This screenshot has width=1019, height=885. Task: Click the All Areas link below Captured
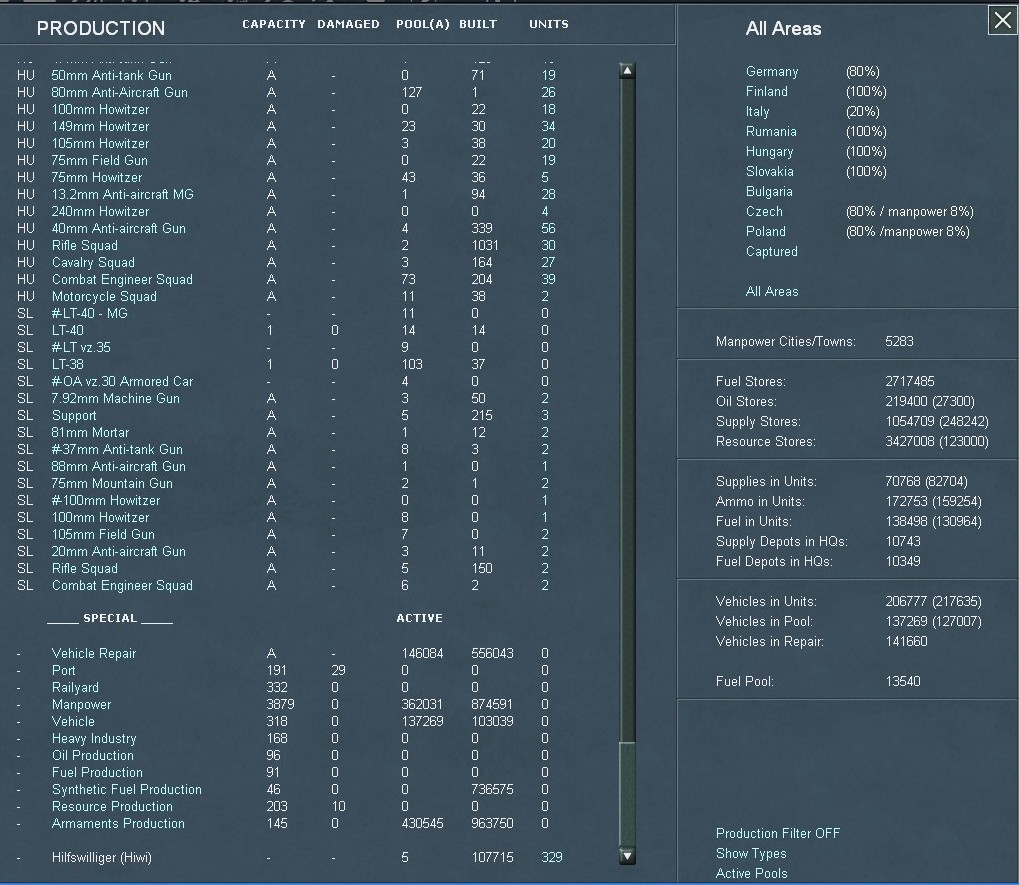(x=772, y=291)
